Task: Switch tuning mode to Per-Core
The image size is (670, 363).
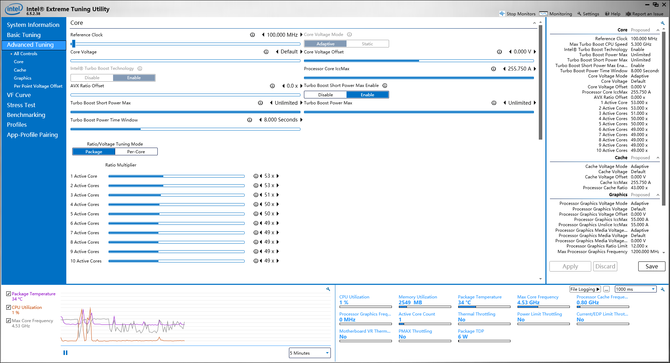Action: point(136,152)
